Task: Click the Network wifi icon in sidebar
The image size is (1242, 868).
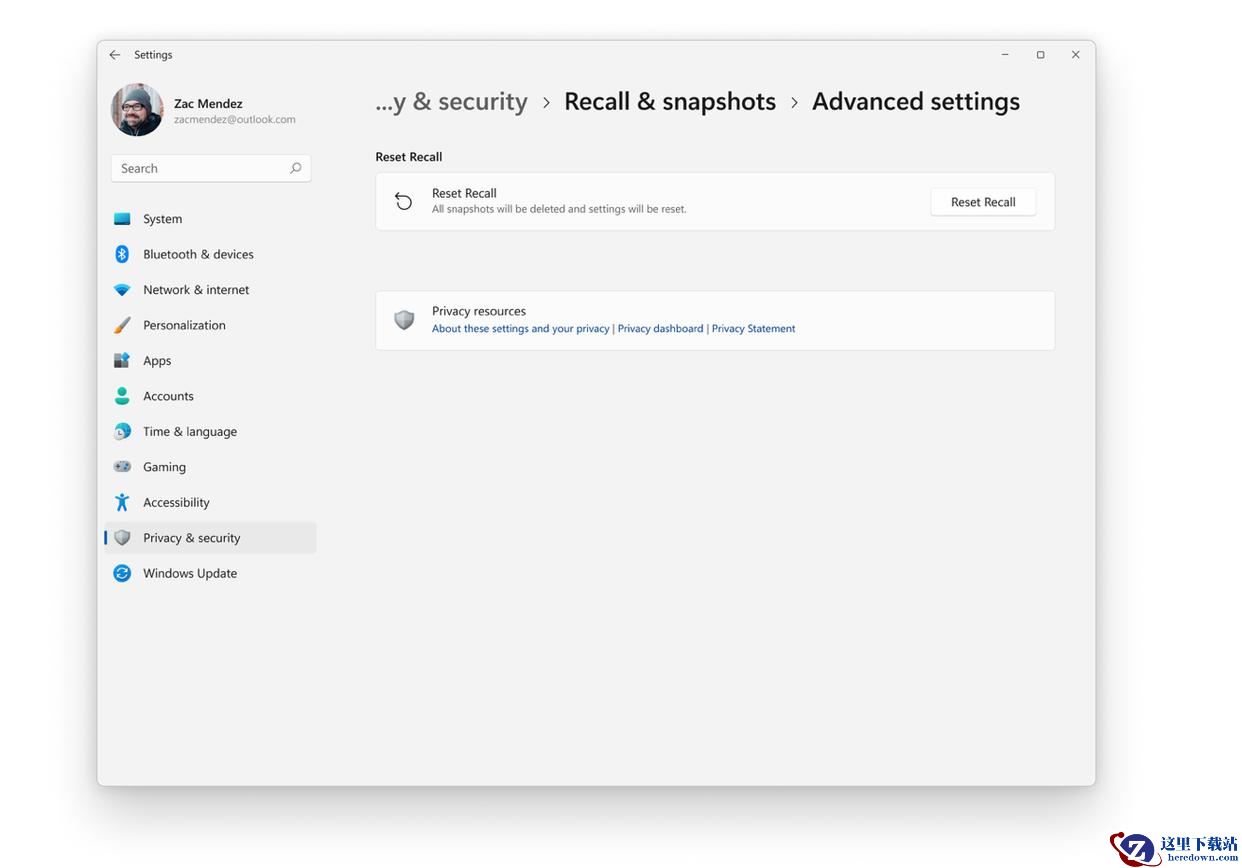Action: point(122,290)
